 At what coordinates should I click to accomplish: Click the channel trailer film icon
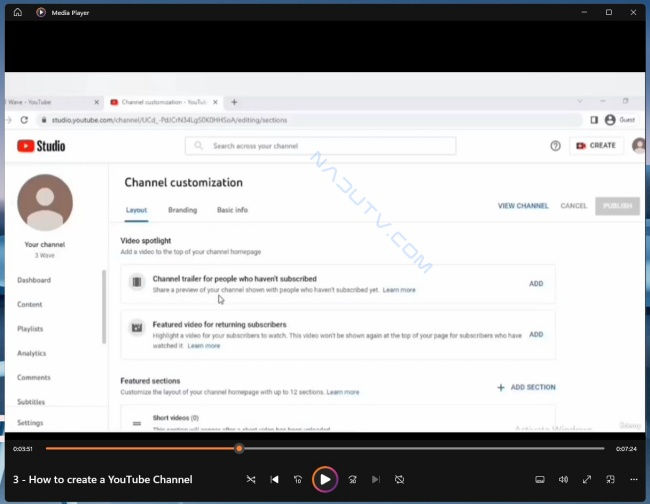[x=137, y=282]
